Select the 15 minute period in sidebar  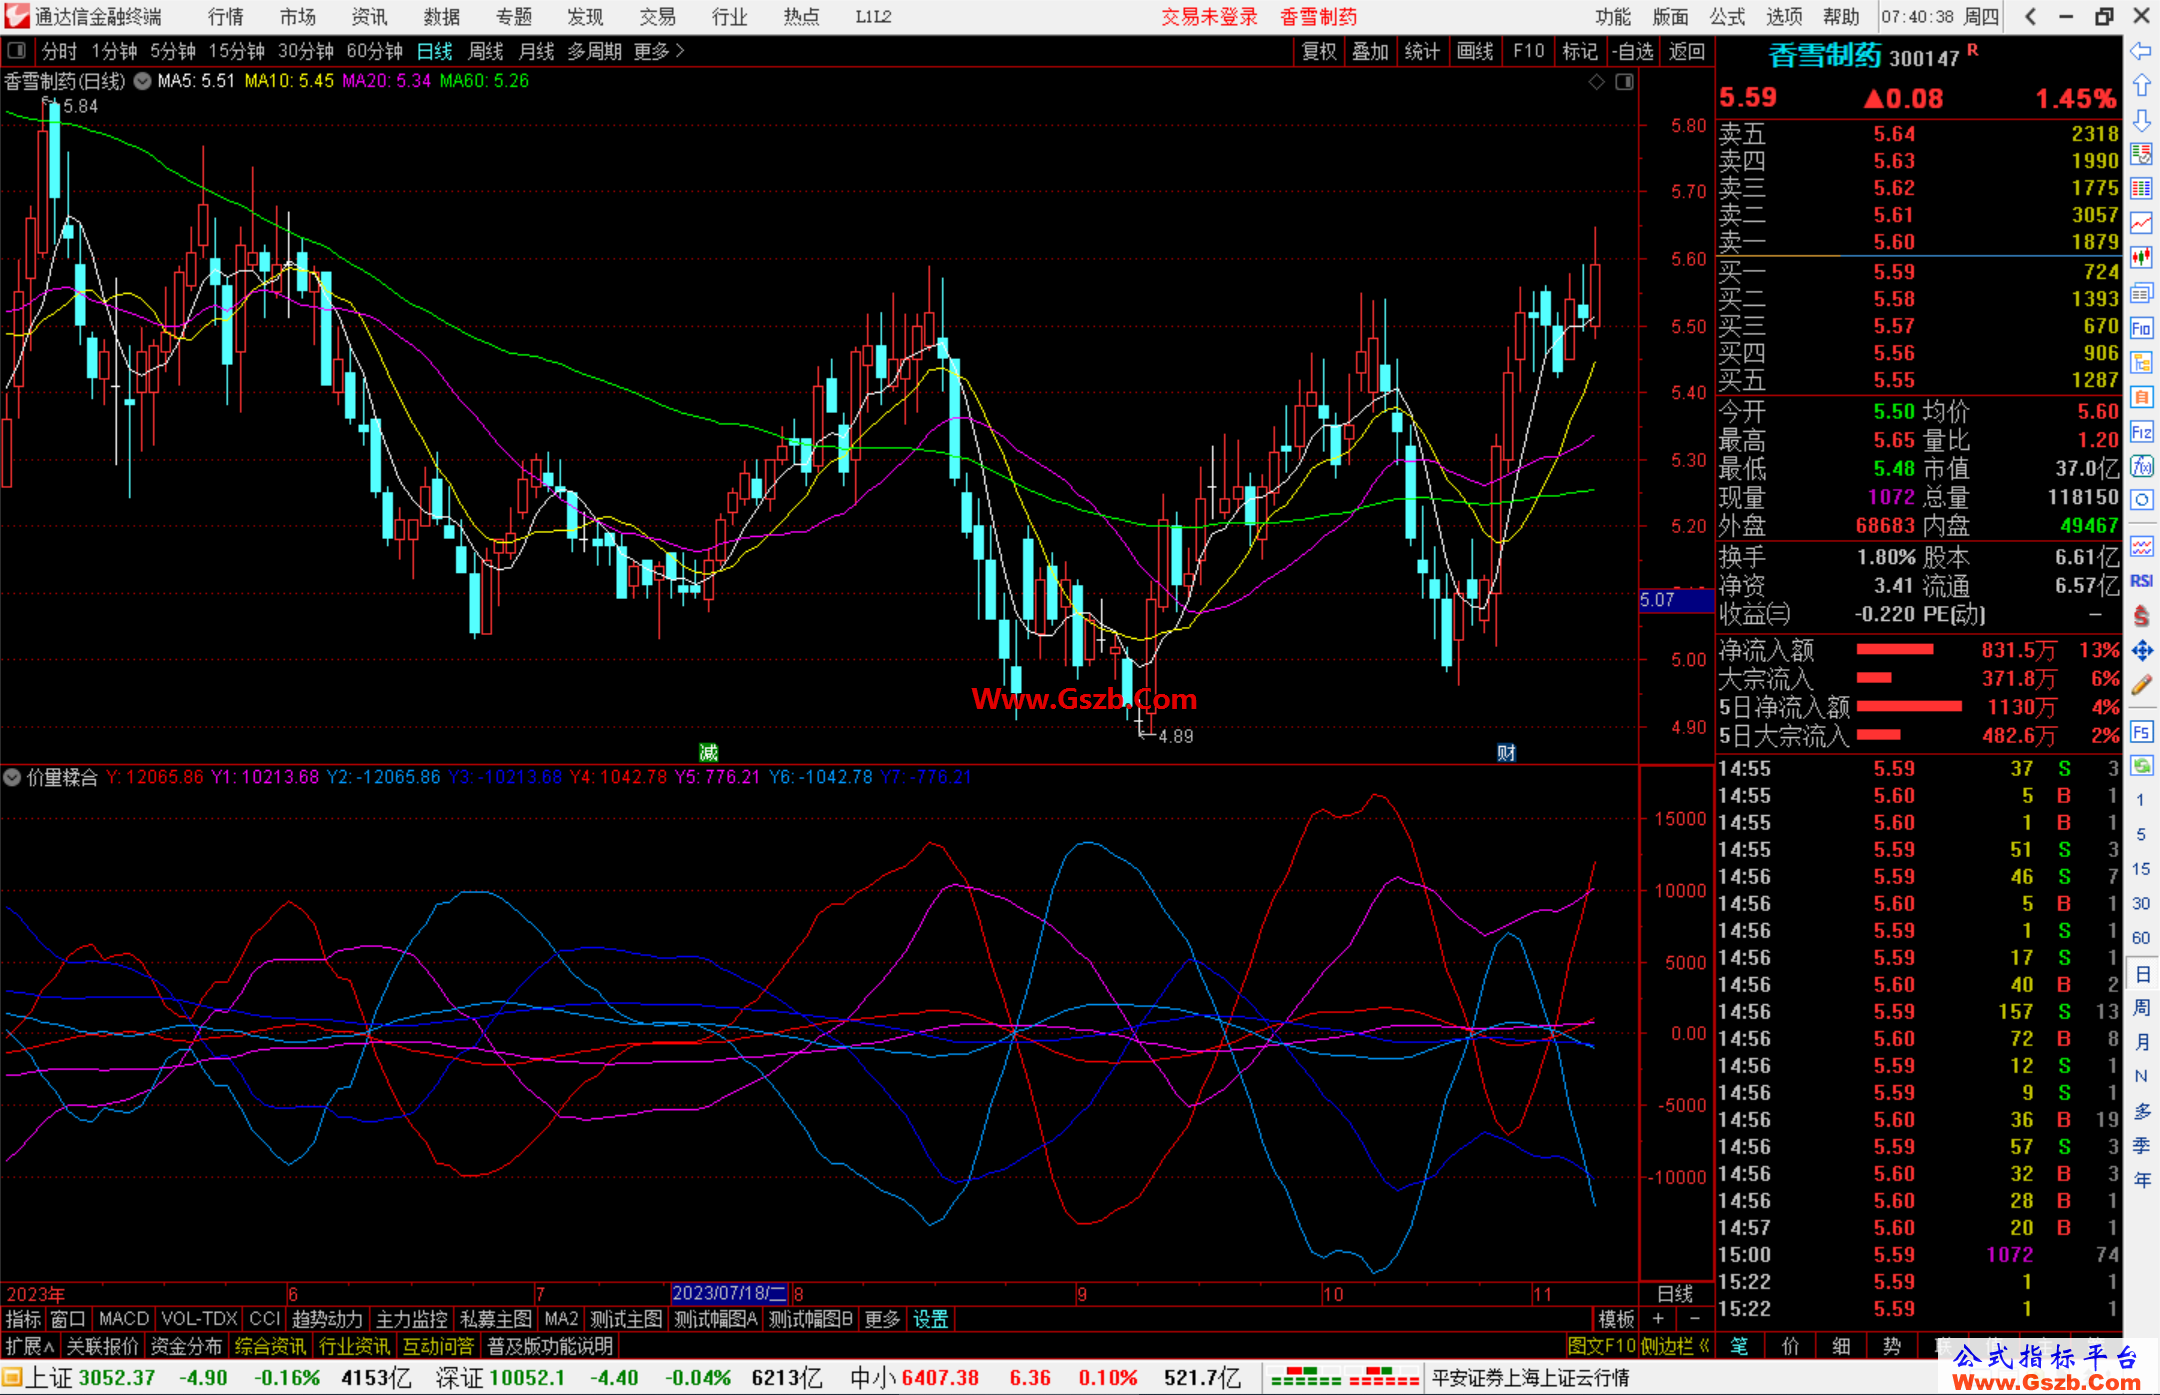pyautogui.click(x=2140, y=869)
